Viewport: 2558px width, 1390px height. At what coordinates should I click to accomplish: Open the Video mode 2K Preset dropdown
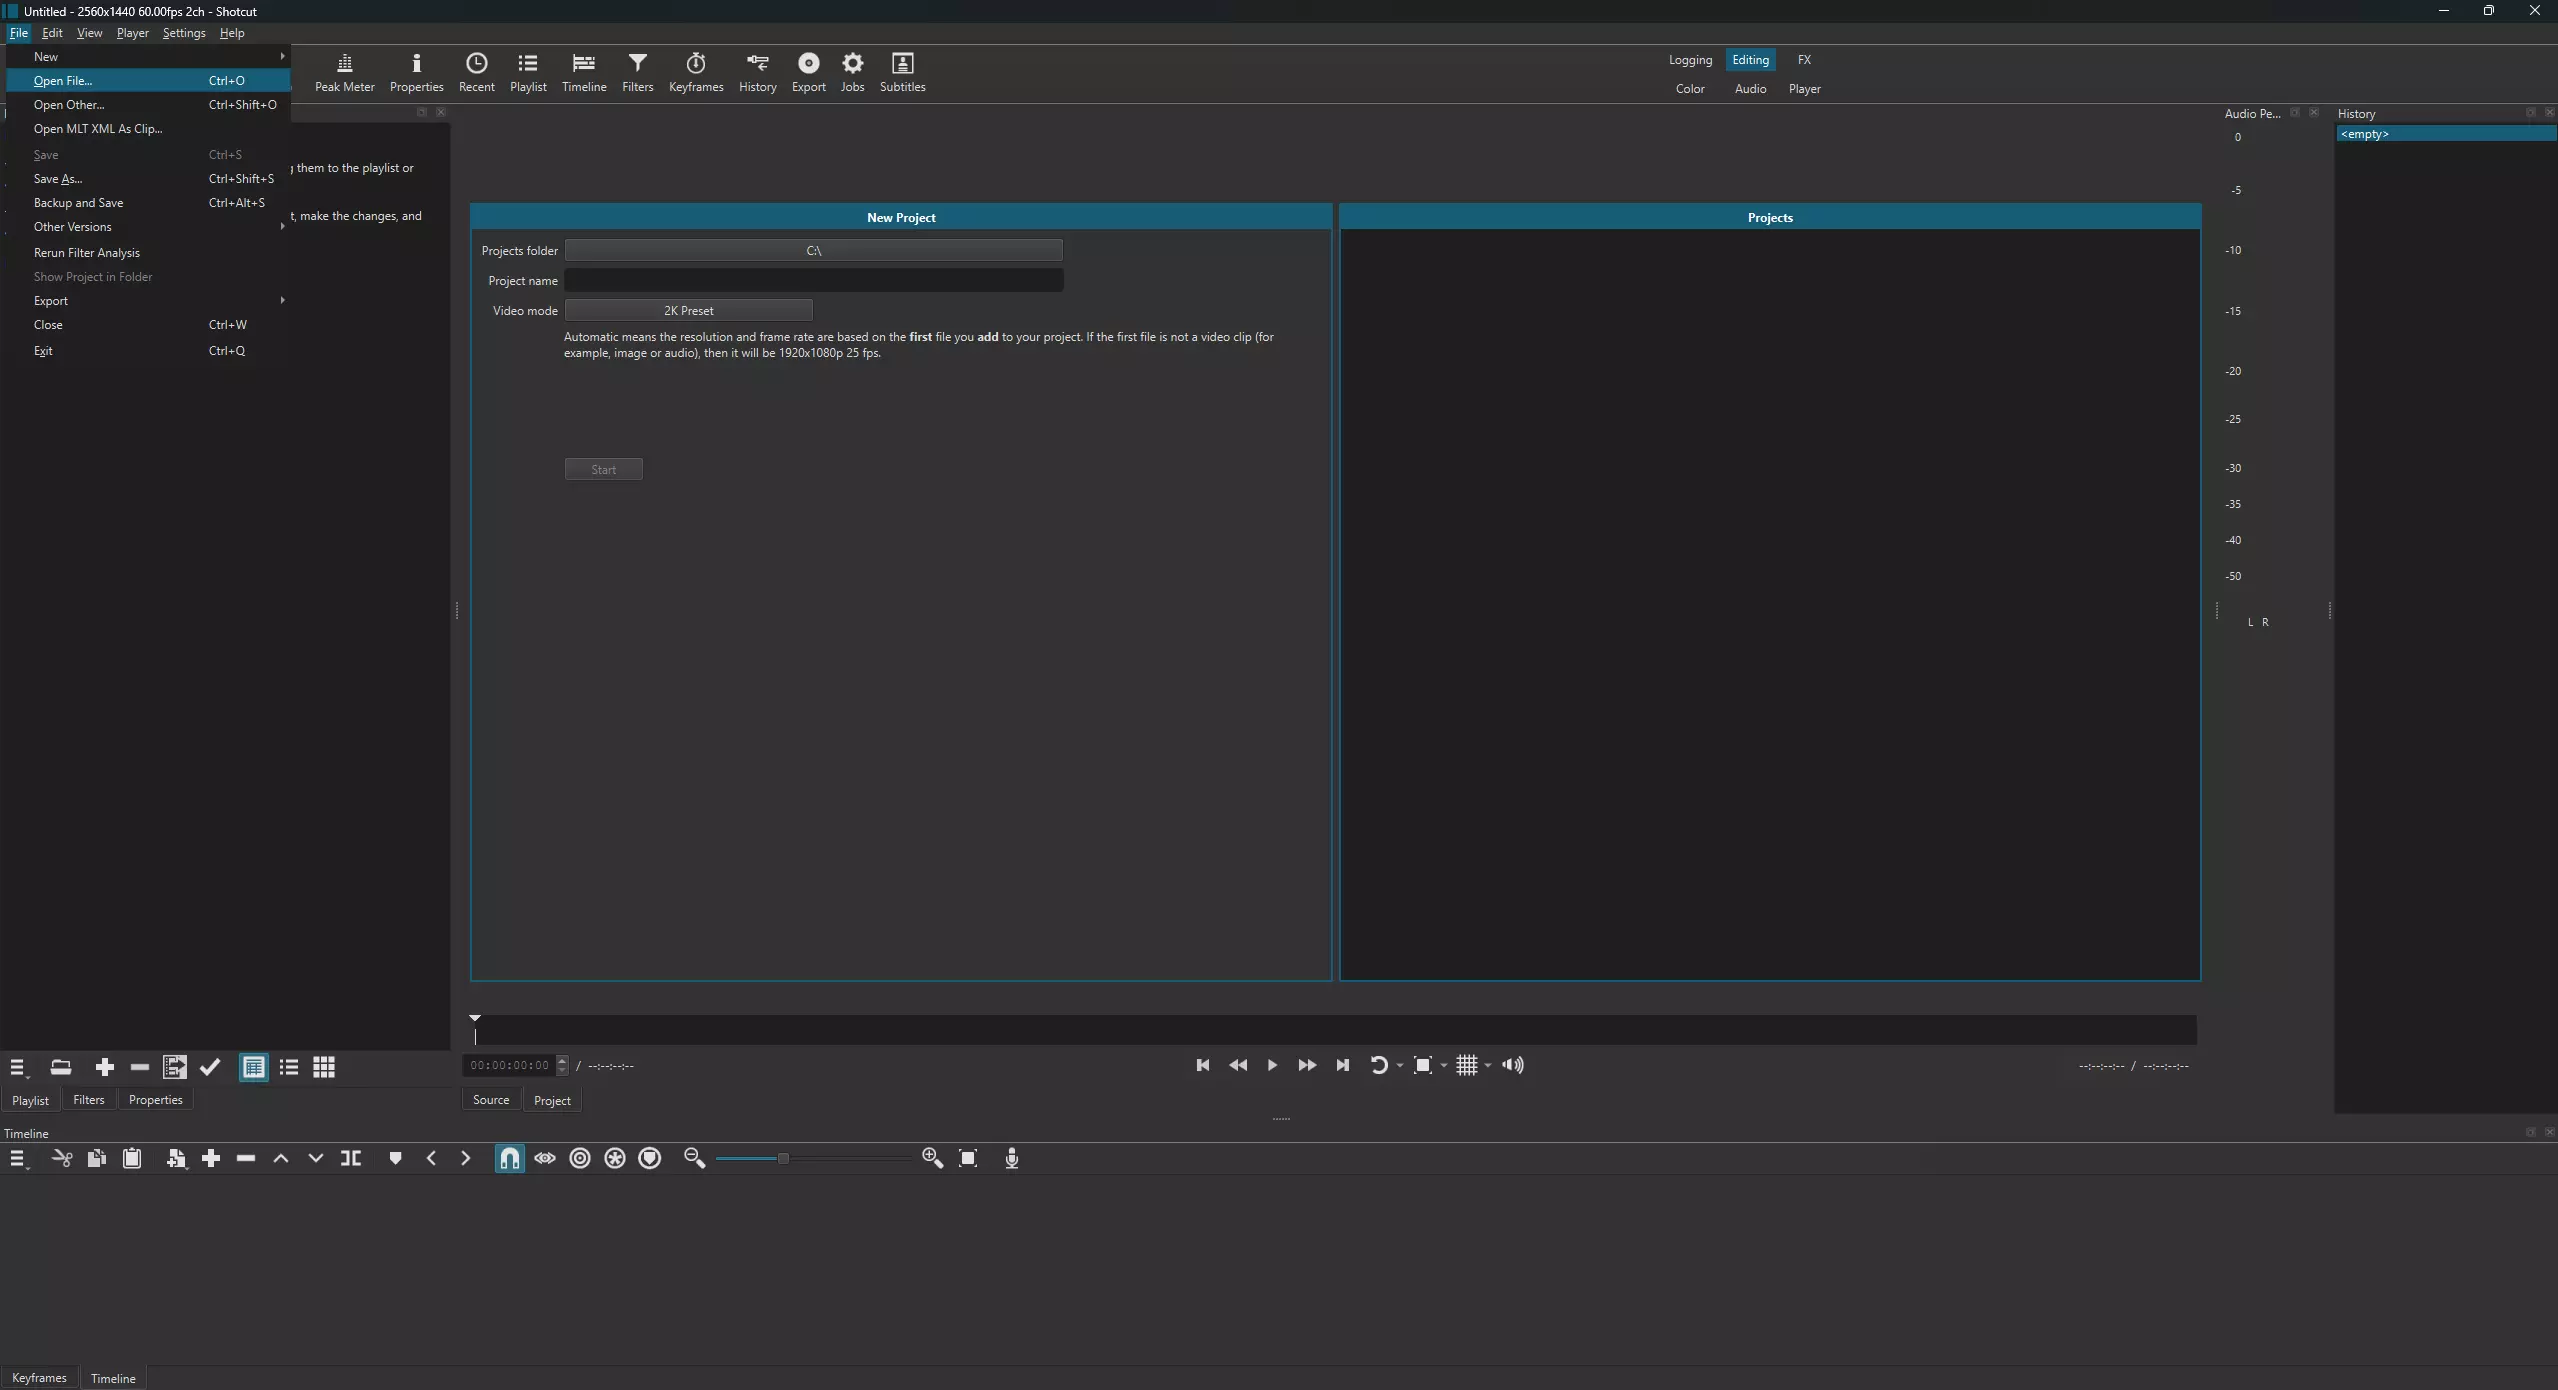tap(688, 310)
